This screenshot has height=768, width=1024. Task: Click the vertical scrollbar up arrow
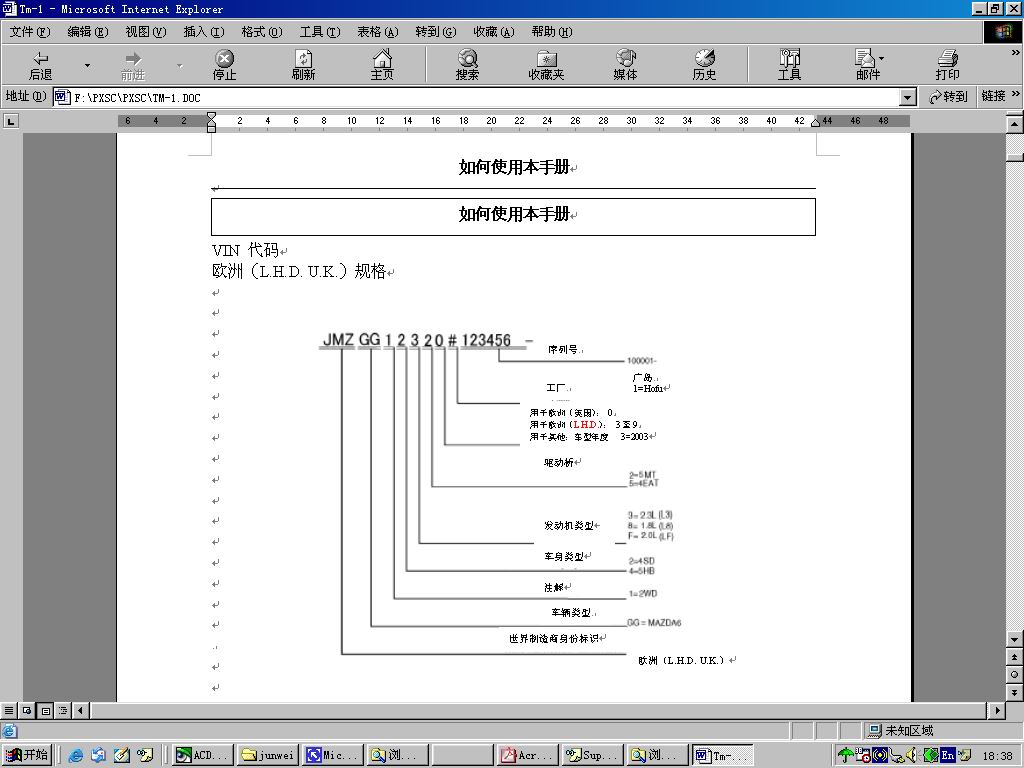pyautogui.click(x=1014, y=123)
